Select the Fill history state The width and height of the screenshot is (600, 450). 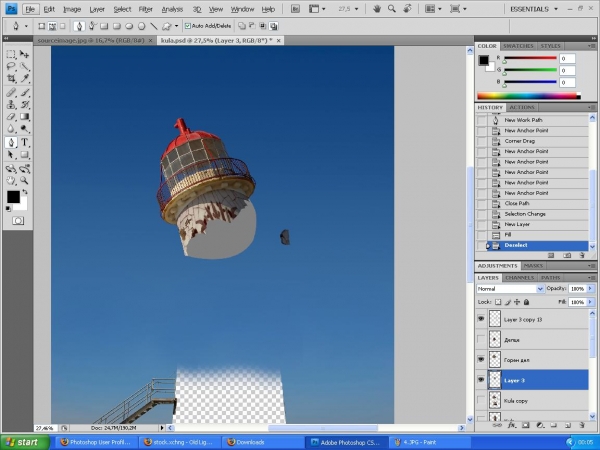click(536, 235)
